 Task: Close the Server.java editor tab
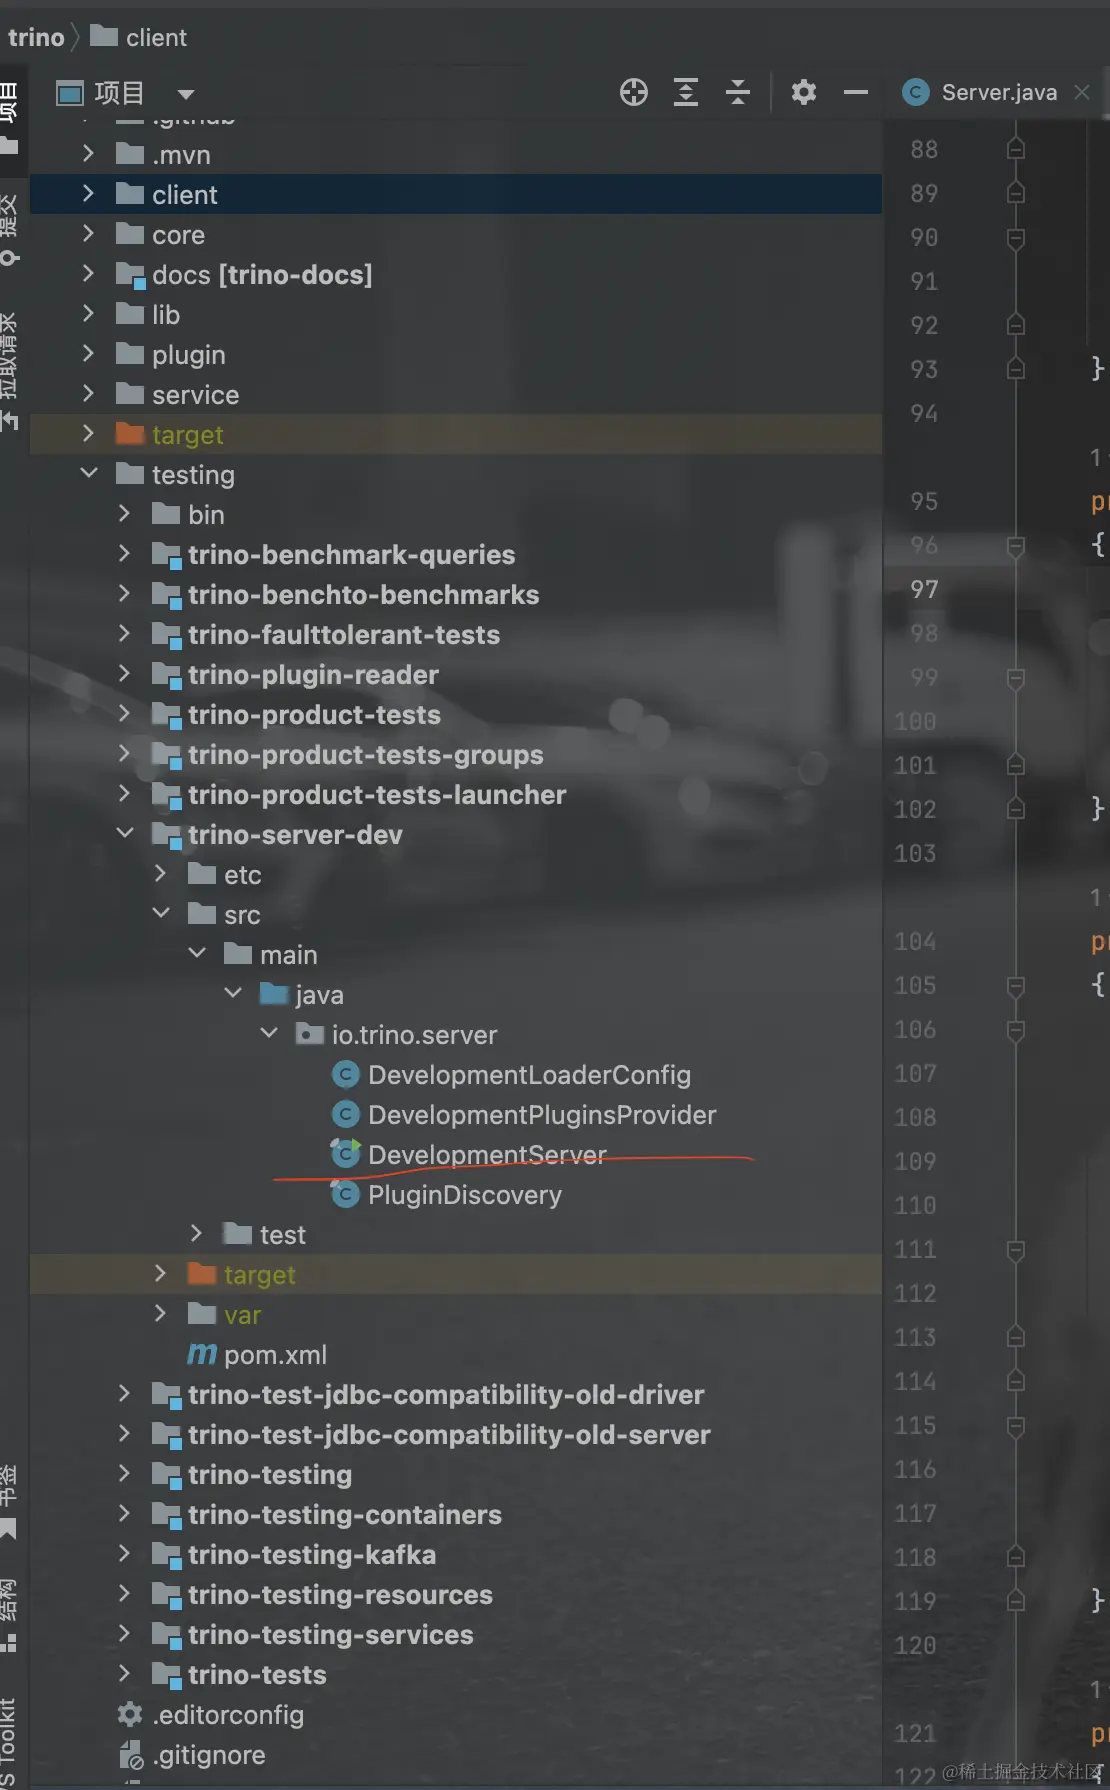(x=1082, y=92)
